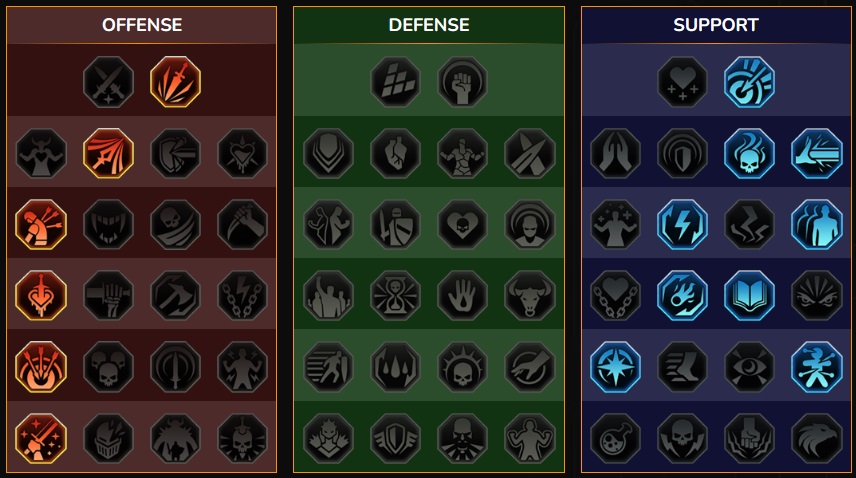Open the OFFENSE mastery tree header

142,25
